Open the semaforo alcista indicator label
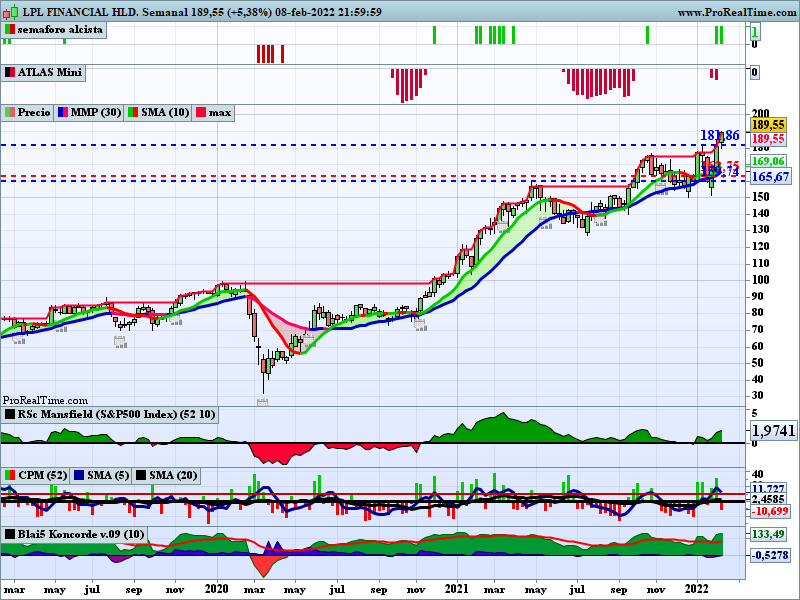The width and height of the screenshot is (800, 600). point(55,30)
